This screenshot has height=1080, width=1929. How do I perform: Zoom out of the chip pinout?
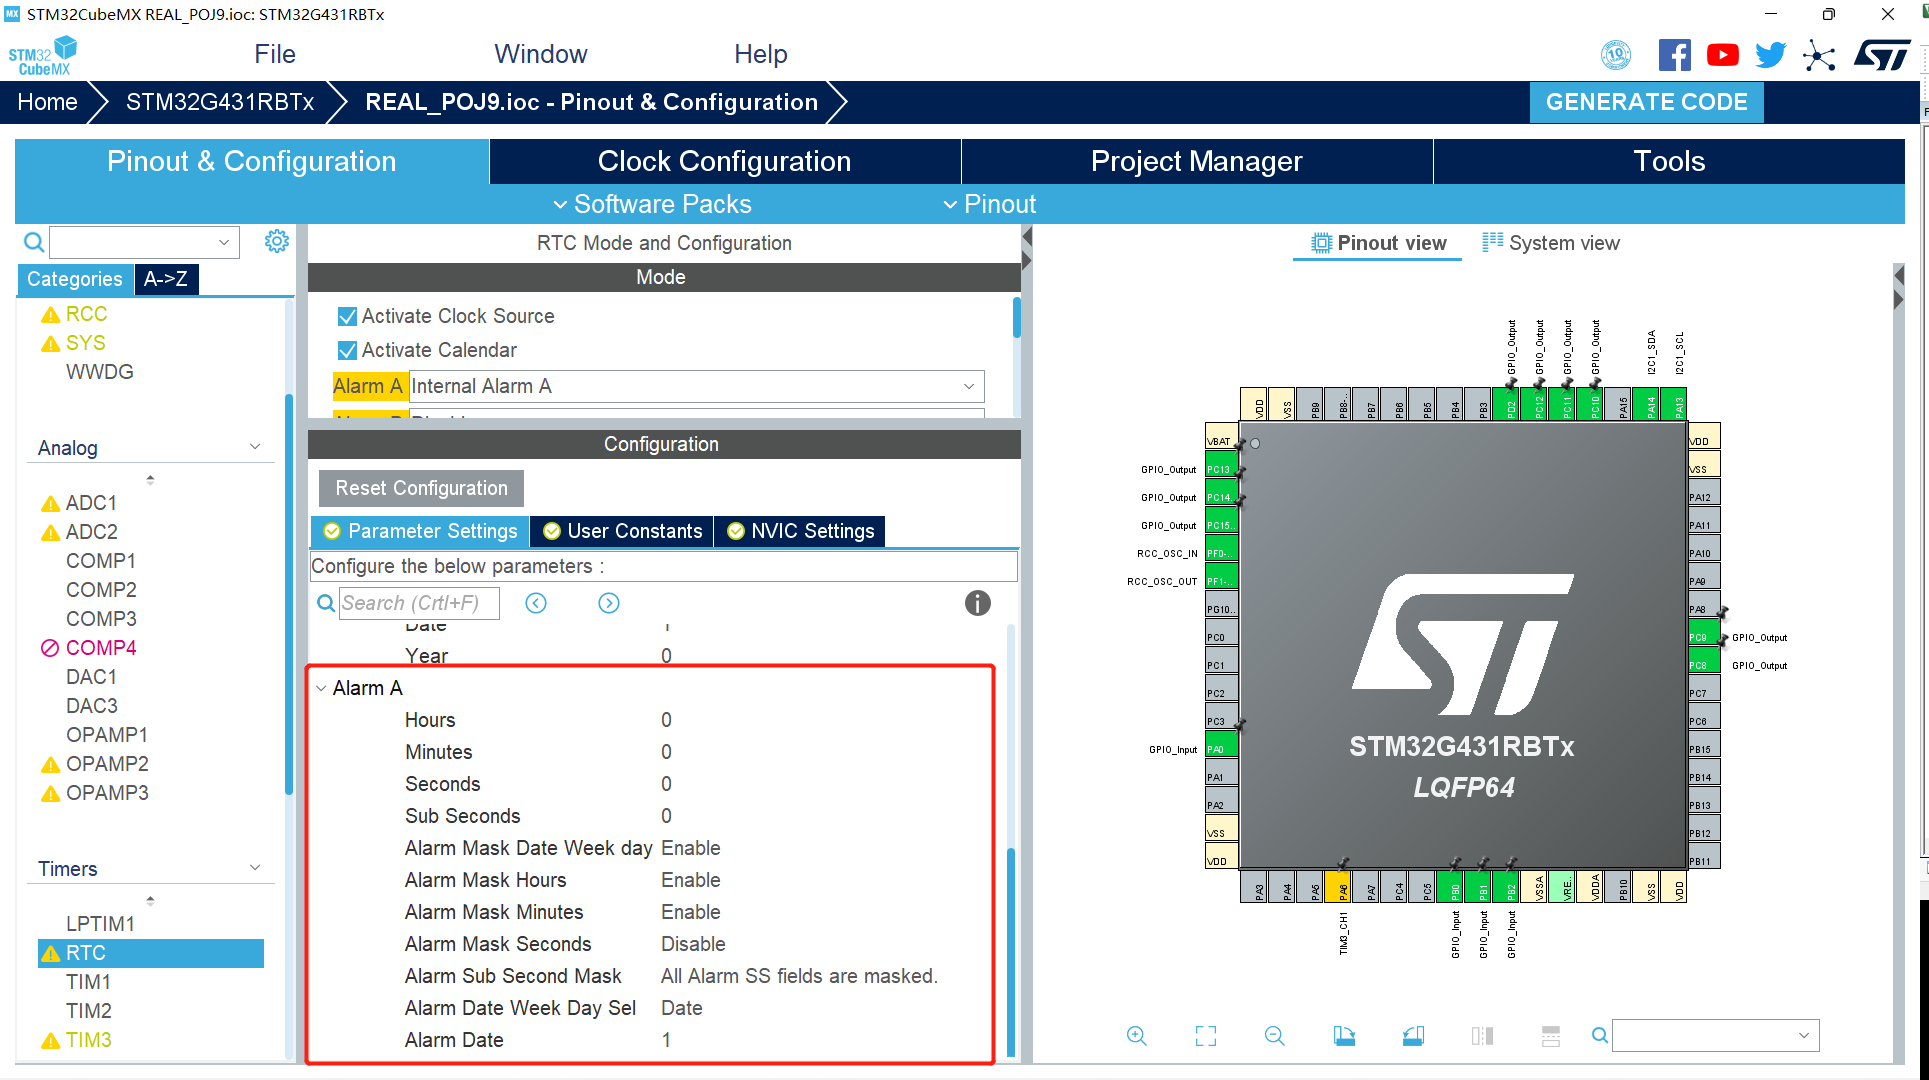[1274, 1036]
